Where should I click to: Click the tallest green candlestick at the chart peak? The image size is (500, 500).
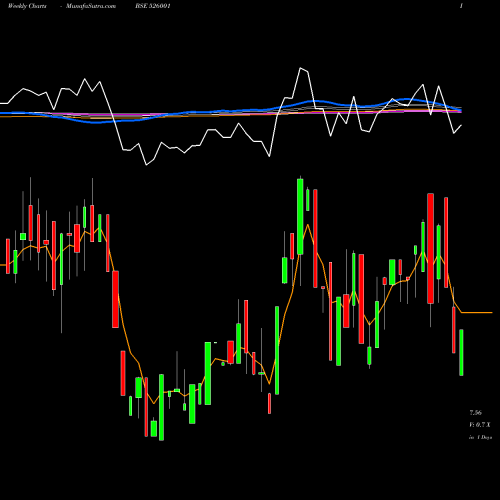click(x=300, y=217)
